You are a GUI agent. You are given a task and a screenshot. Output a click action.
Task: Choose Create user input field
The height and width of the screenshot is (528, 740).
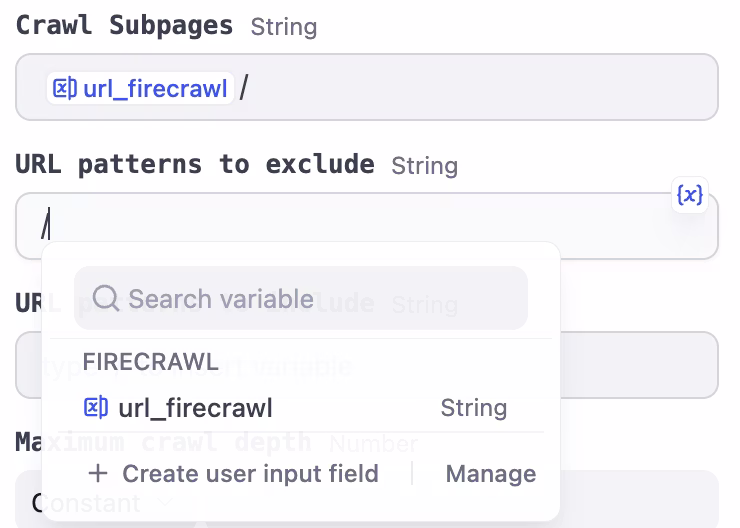[x=250, y=473]
